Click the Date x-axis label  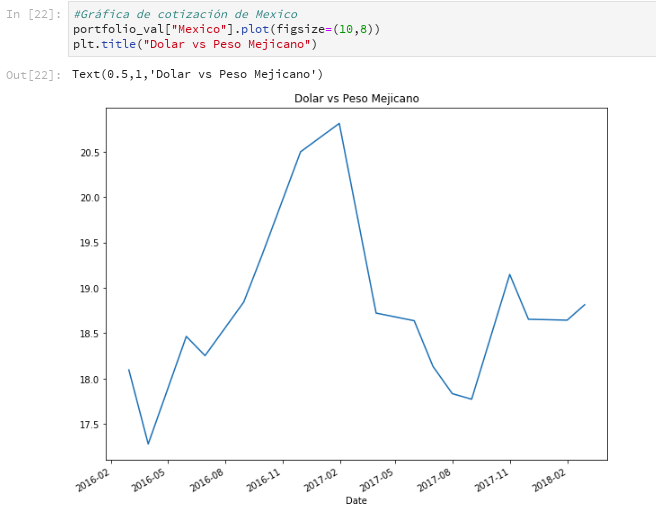pyautogui.click(x=356, y=500)
